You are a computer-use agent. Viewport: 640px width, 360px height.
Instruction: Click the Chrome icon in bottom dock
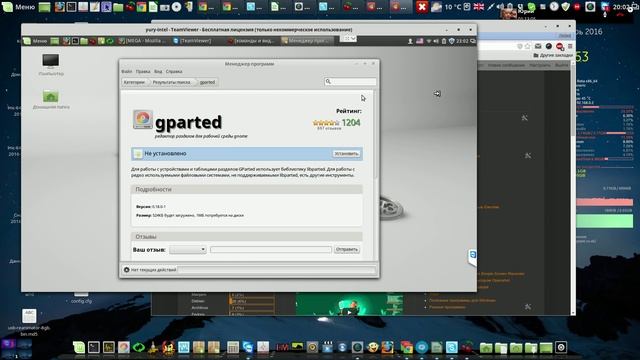407,347
